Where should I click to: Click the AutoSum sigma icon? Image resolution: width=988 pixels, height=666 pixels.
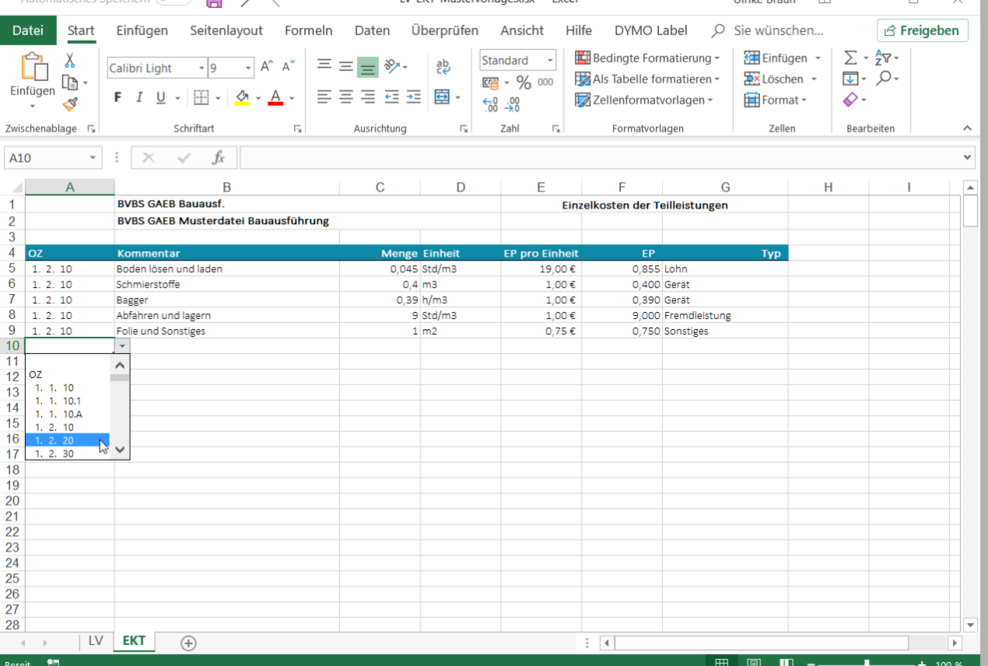[x=850, y=58]
